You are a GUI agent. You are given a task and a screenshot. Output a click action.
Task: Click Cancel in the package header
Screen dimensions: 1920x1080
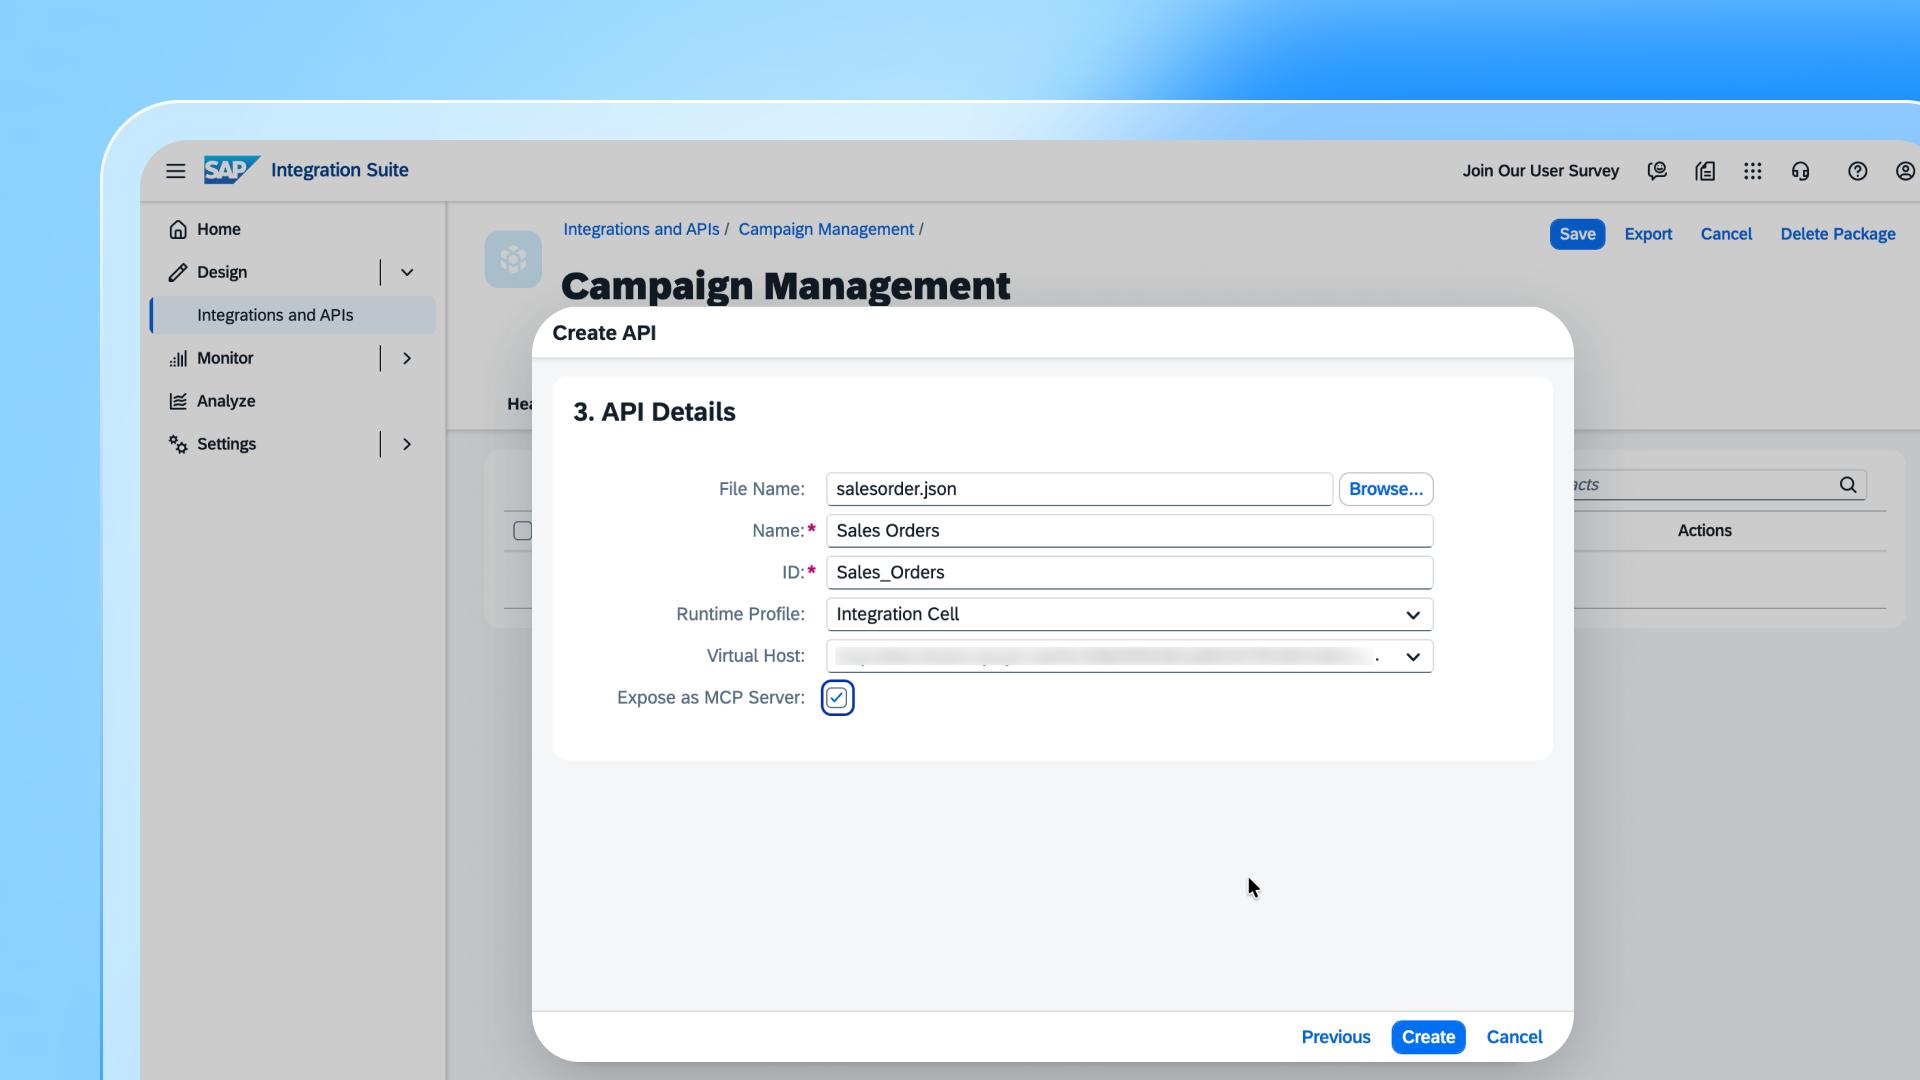tap(1726, 234)
